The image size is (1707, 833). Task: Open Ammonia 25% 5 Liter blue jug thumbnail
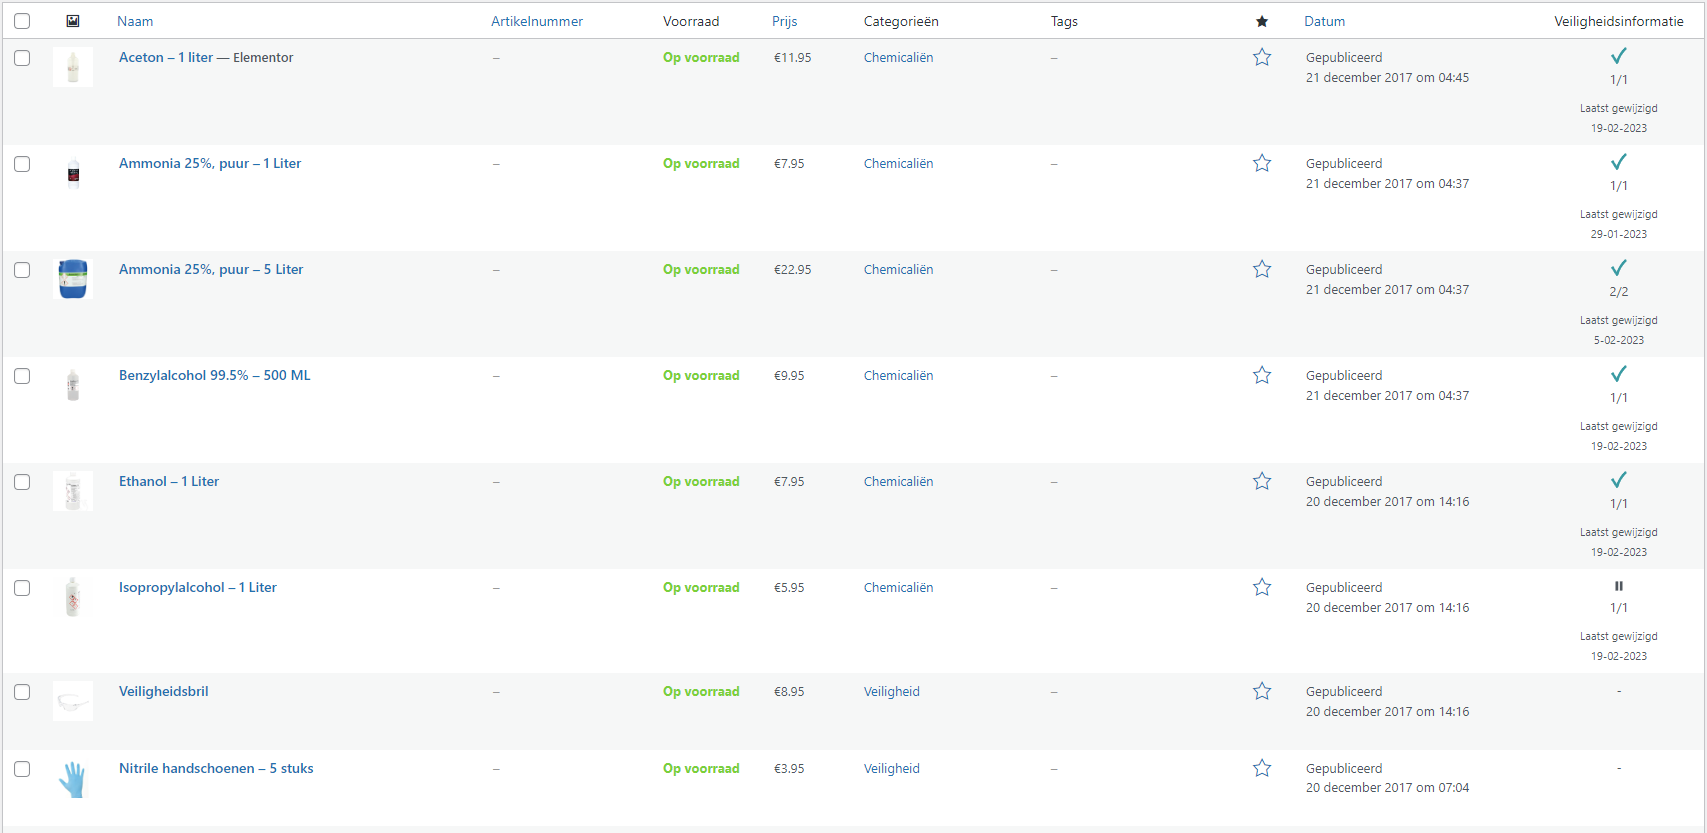[73, 279]
